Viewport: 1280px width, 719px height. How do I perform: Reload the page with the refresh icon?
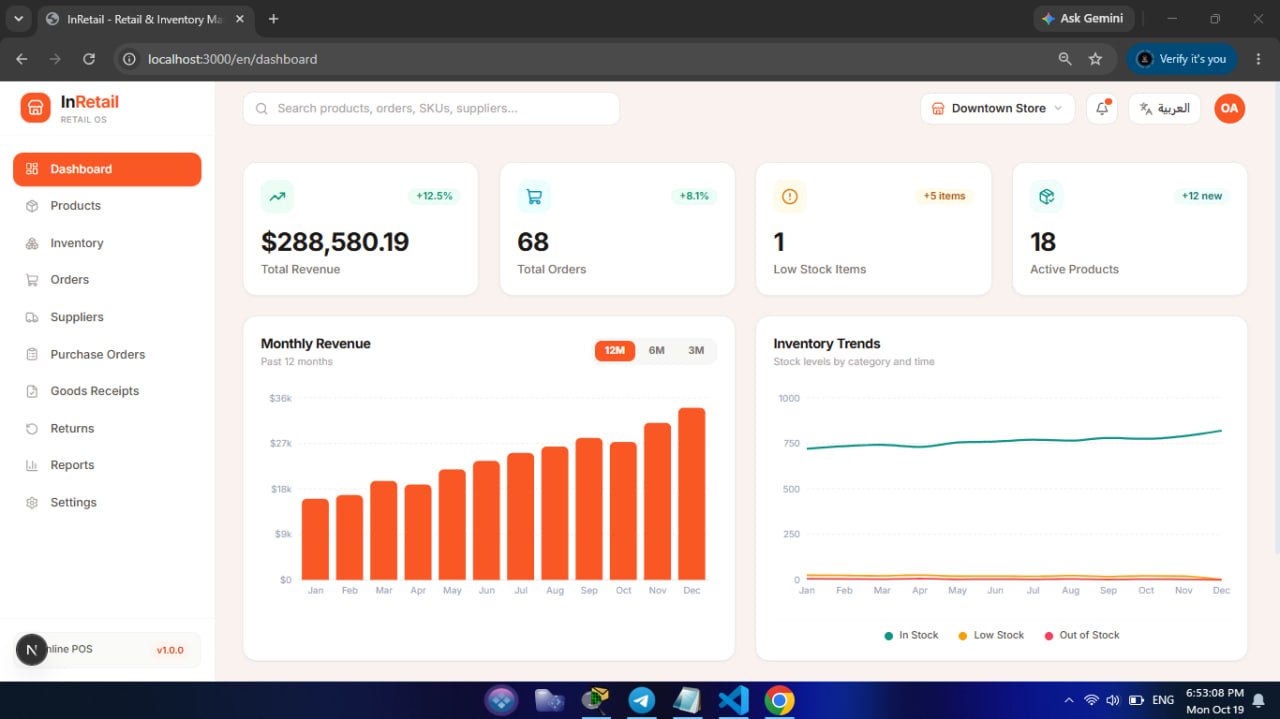(x=89, y=59)
